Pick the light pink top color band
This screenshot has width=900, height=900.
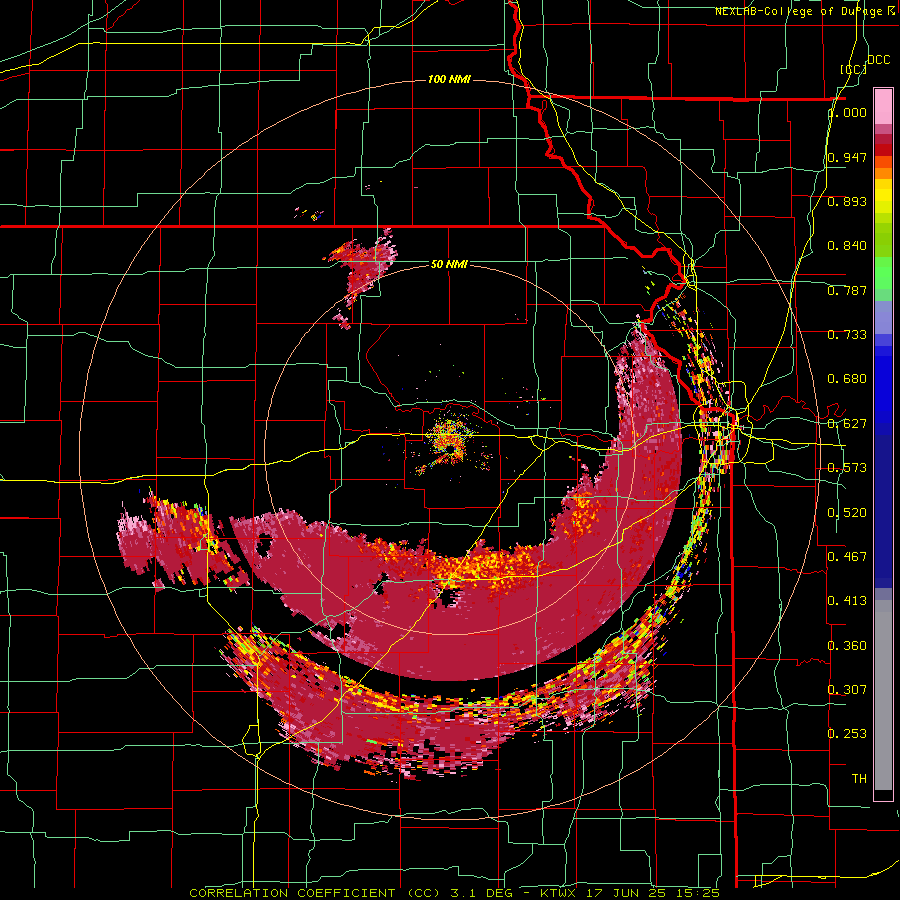[x=883, y=106]
